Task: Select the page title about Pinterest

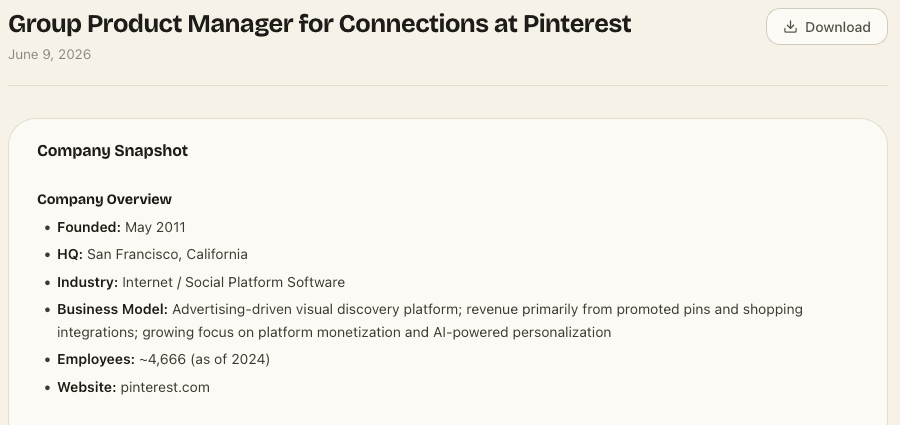Action: click(320, 24)
